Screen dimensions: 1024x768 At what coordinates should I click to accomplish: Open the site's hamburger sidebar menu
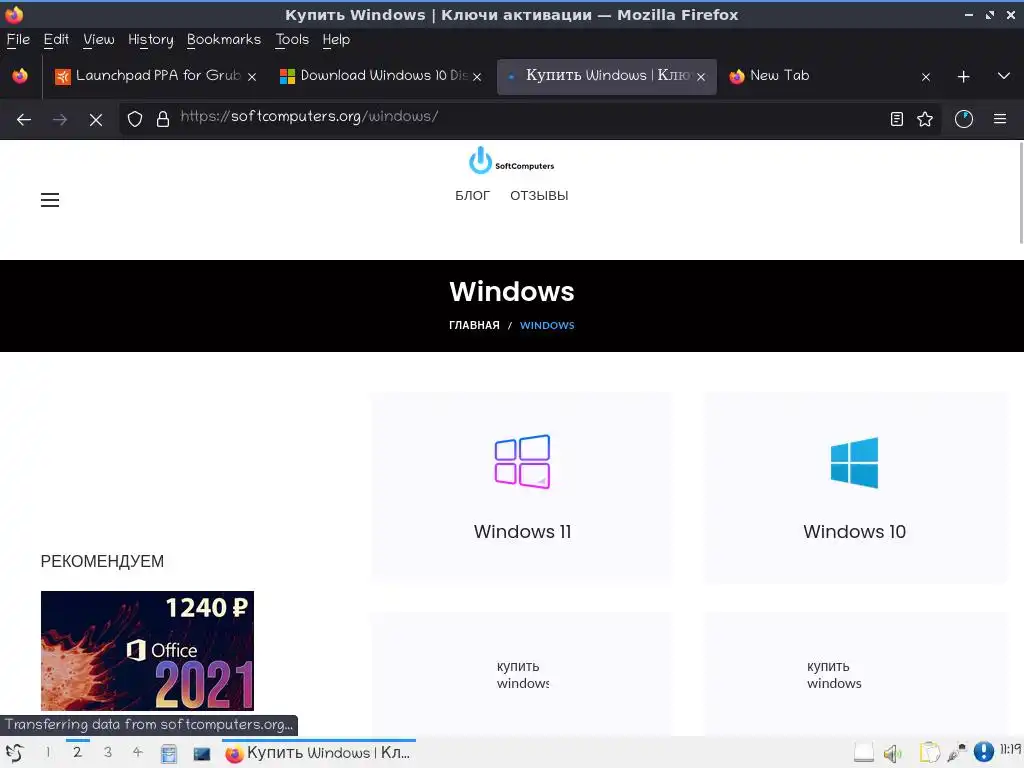click(x=50, y=200)
